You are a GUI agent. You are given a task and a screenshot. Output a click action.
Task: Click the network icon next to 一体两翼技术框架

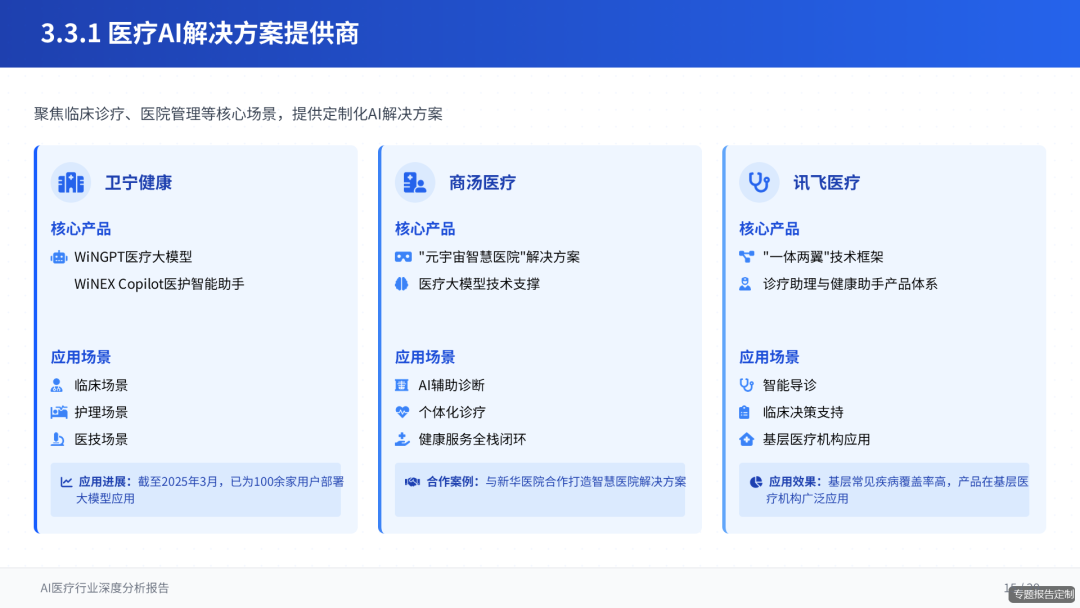point(746,256)
